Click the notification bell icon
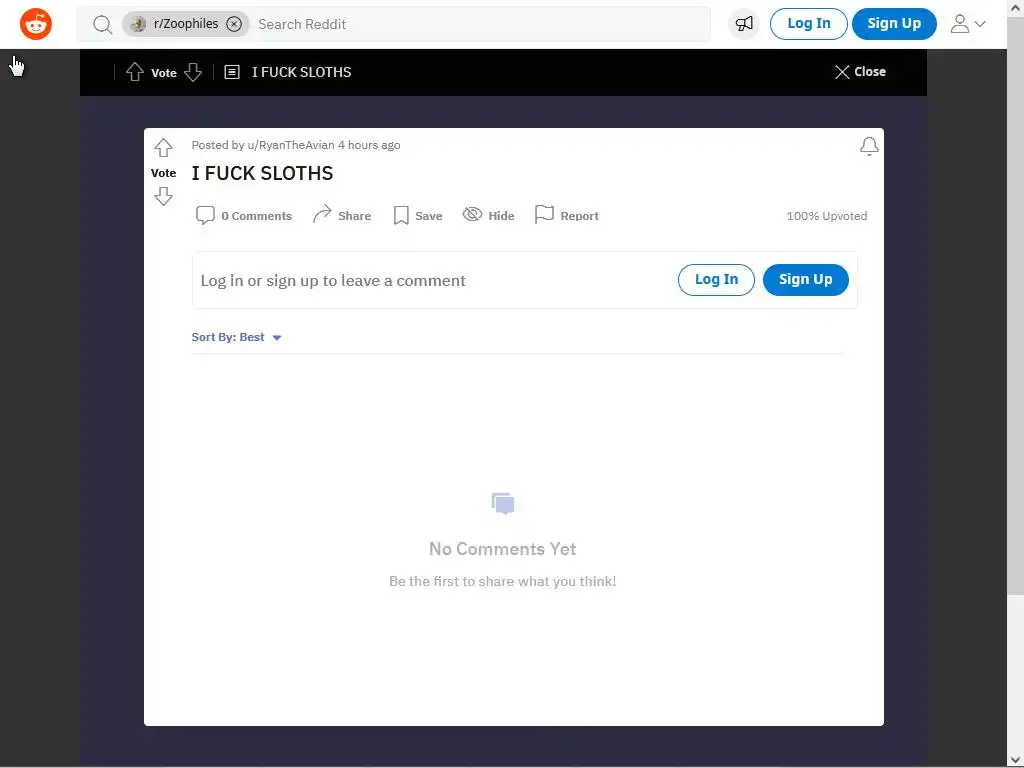 [869, 146]
